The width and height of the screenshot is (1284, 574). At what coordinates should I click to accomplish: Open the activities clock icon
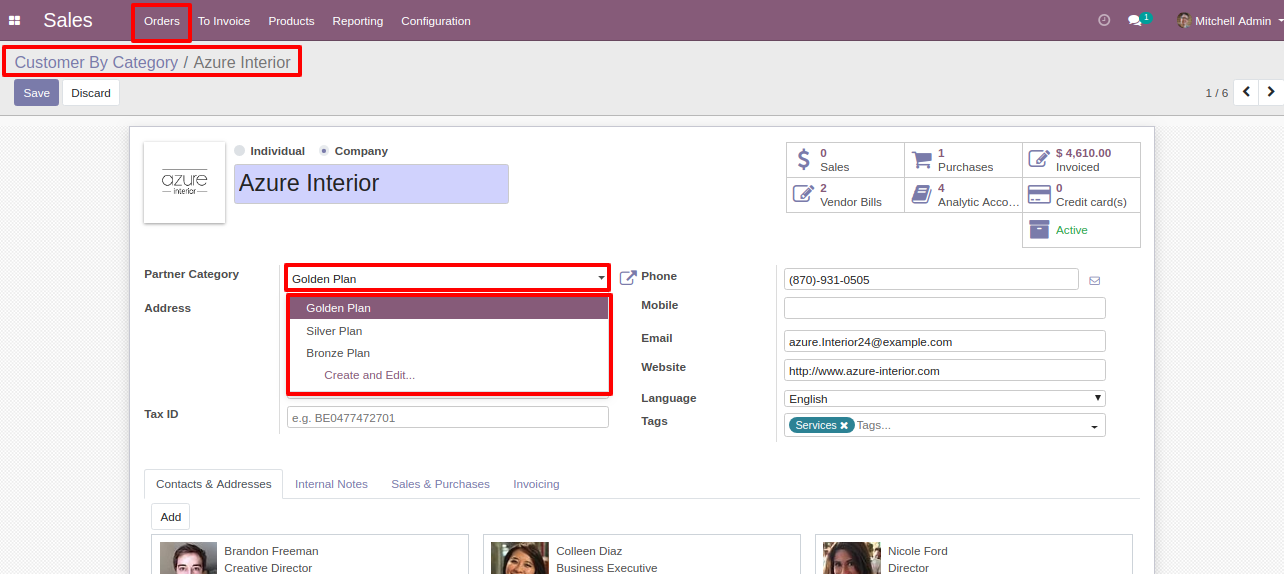click(x=1104, y=20)
